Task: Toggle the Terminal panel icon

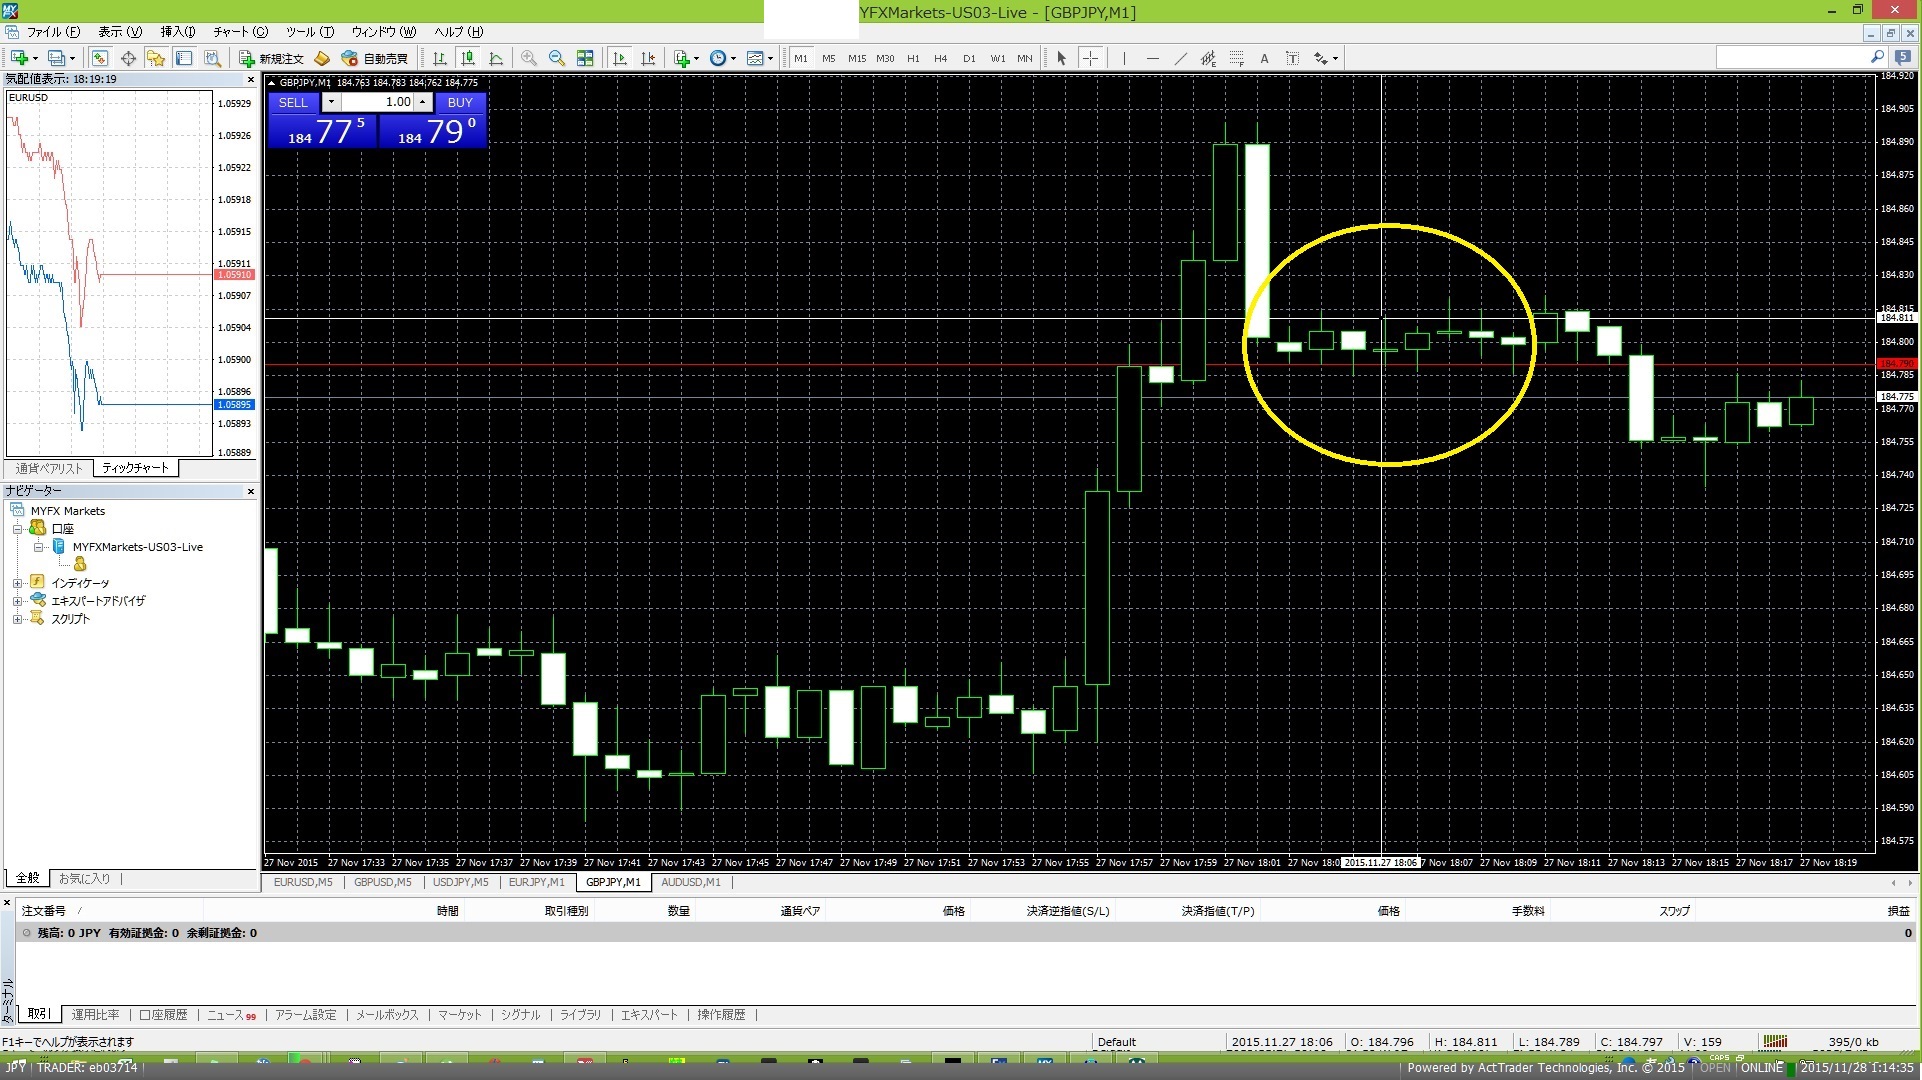Action: click(x=184, y=58)
